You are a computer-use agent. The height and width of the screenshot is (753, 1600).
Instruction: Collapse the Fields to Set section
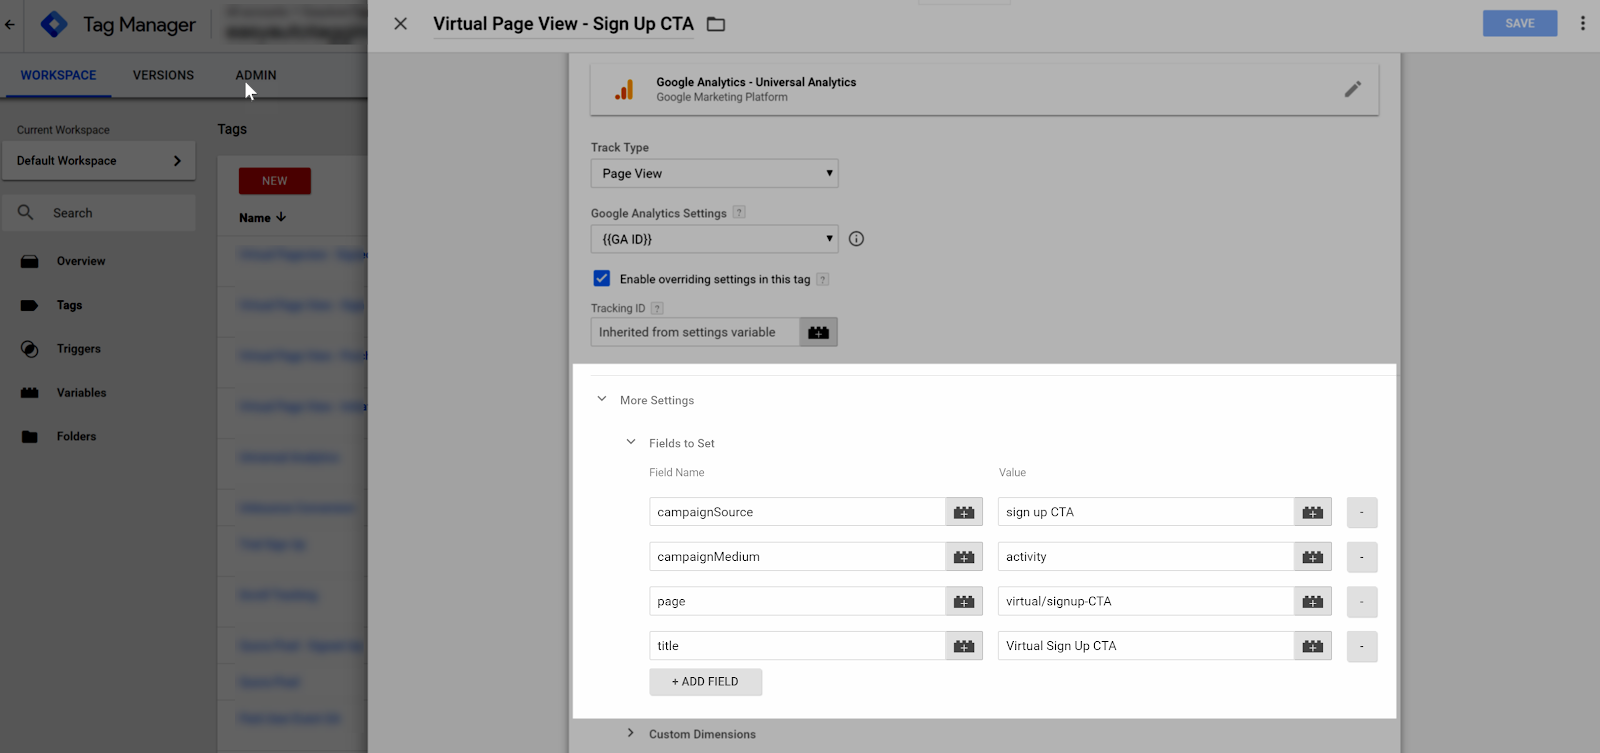tap(631, 442)
